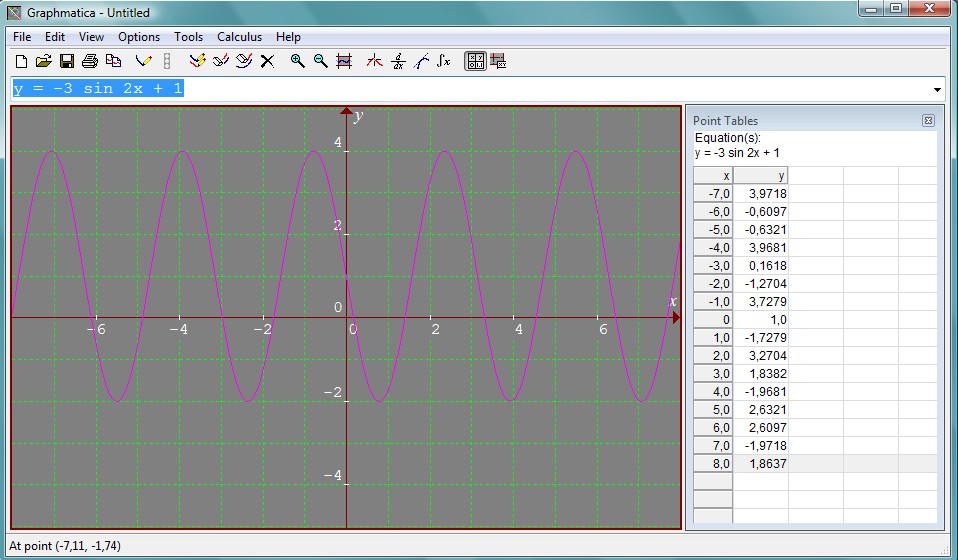Zoom in with the plus magnifier icon
This screenshot has height=560, width=958.
coord(297,61)
